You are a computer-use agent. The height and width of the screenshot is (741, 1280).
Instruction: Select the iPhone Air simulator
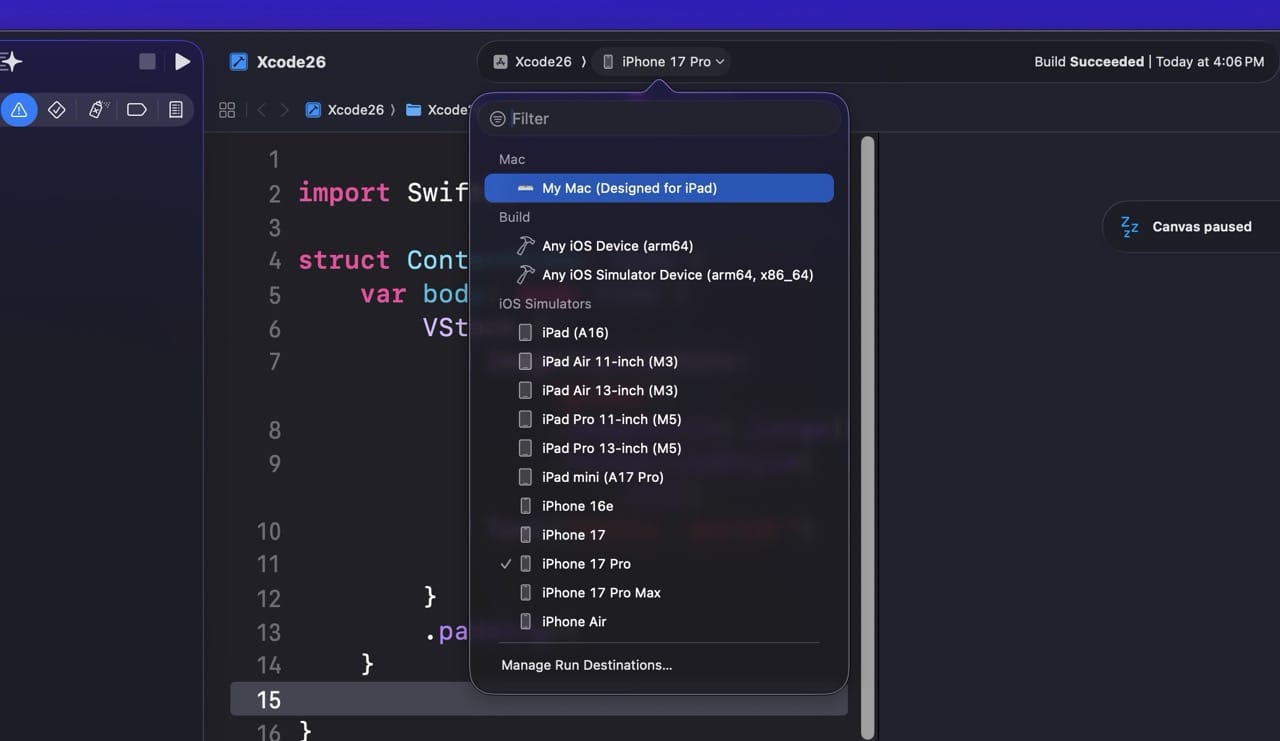click(659, 622)
